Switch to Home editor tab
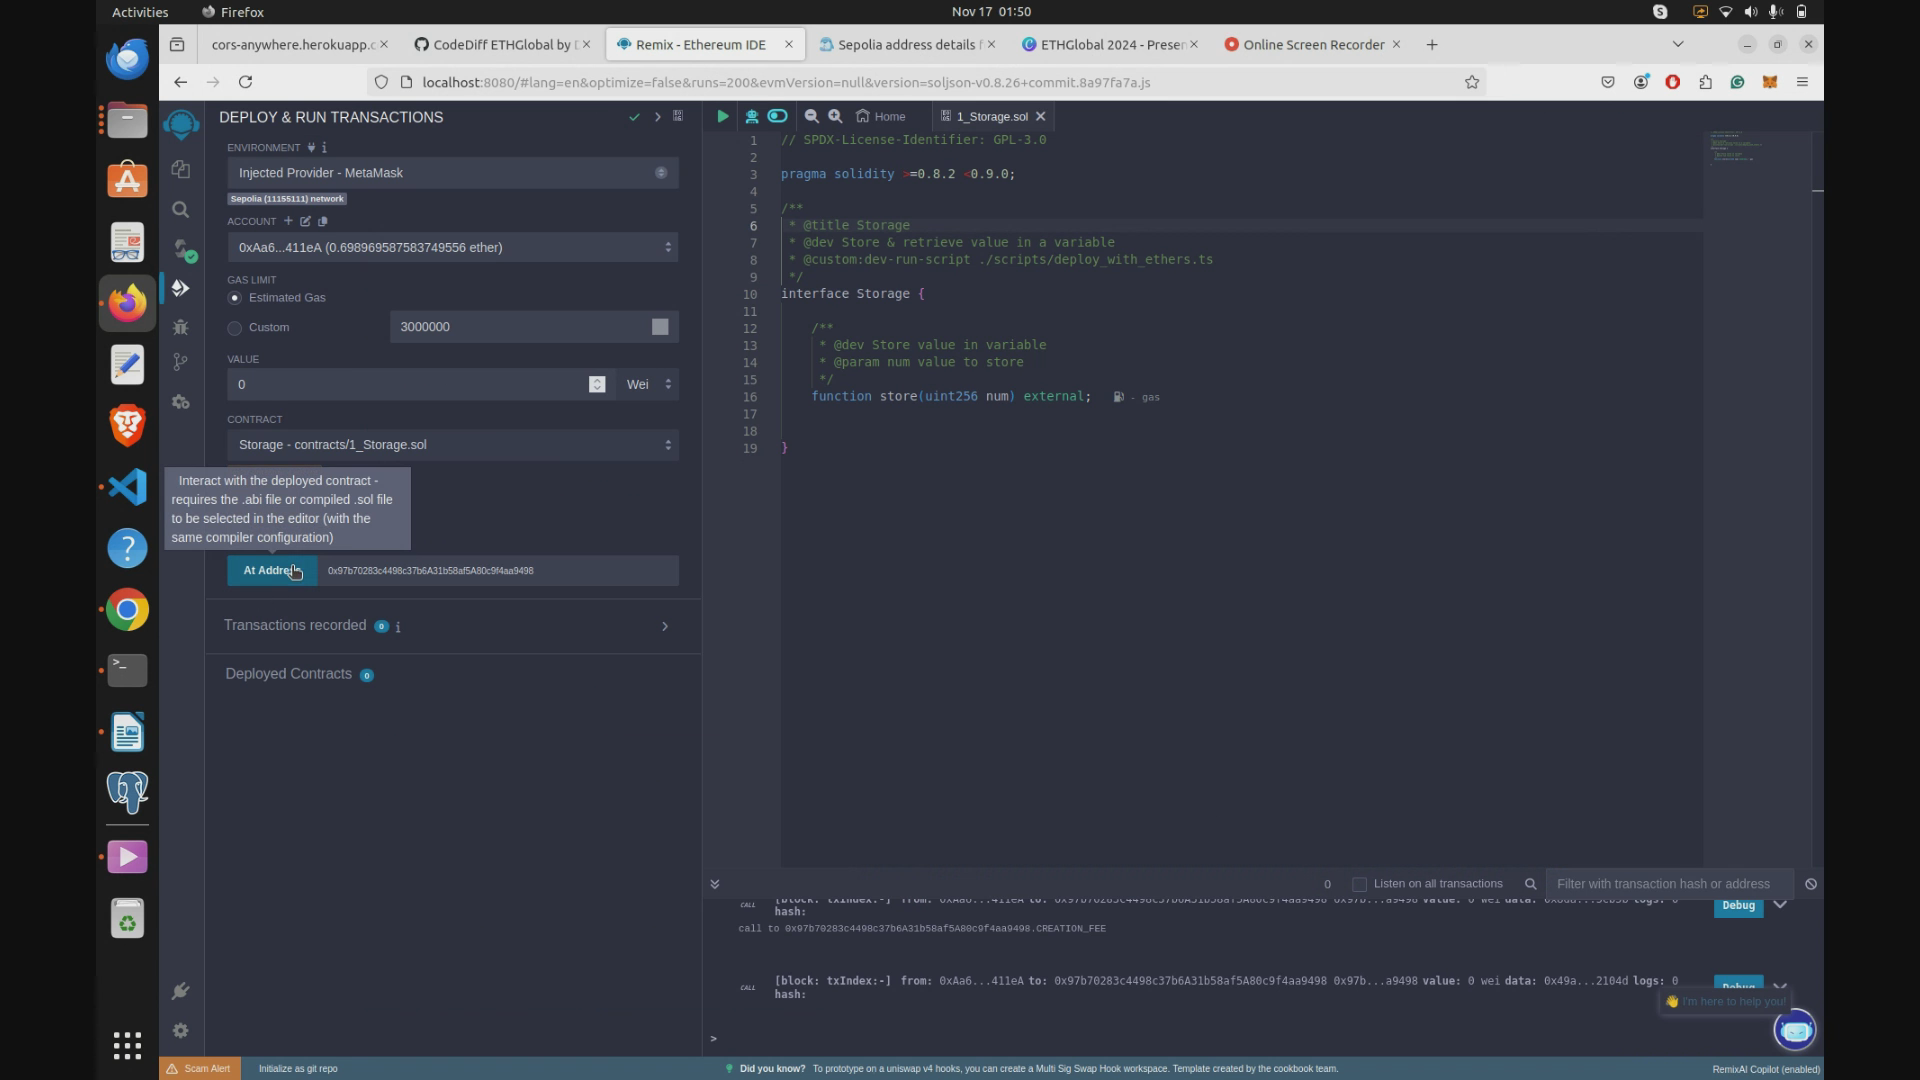Viewport: 1920px width, 1080px height. pos(881,116)
